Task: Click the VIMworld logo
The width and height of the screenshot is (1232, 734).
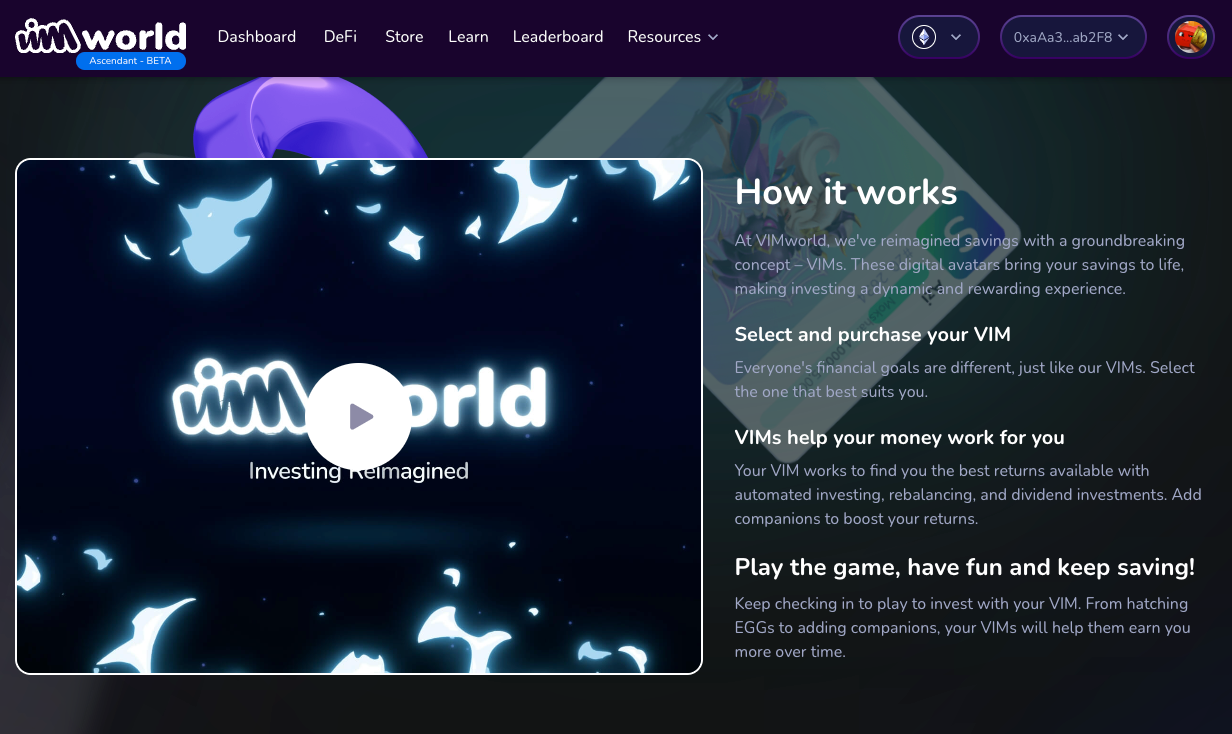Action: pos(100,32)
